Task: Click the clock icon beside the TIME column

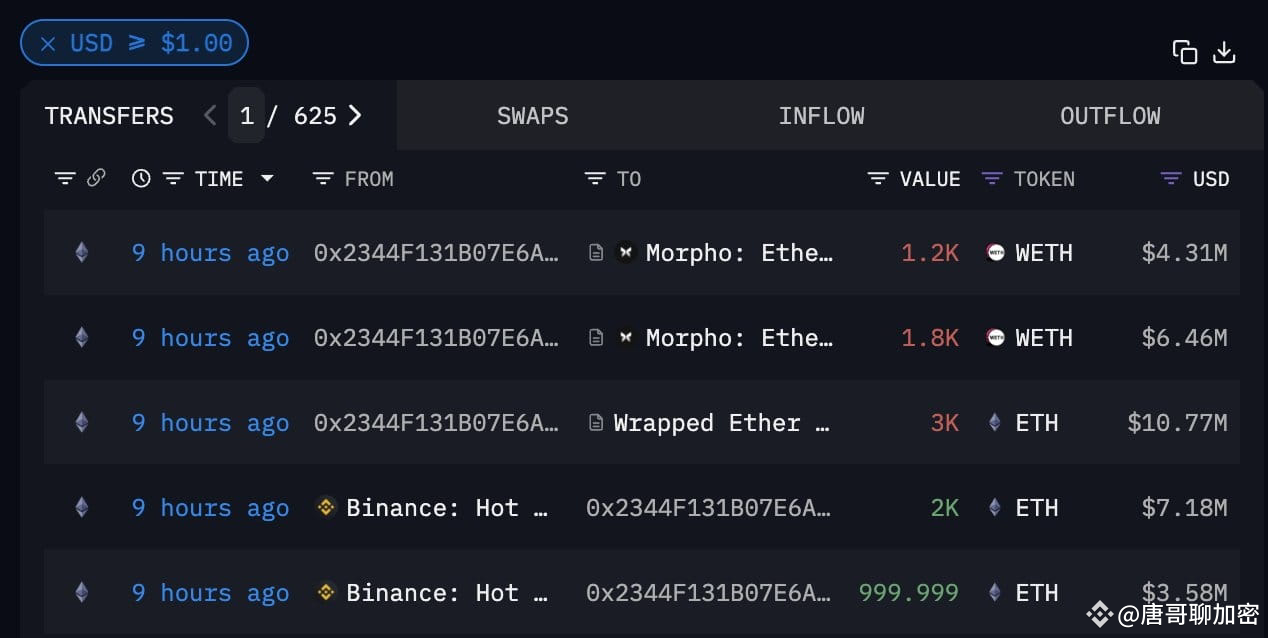Action: [140, 178]
